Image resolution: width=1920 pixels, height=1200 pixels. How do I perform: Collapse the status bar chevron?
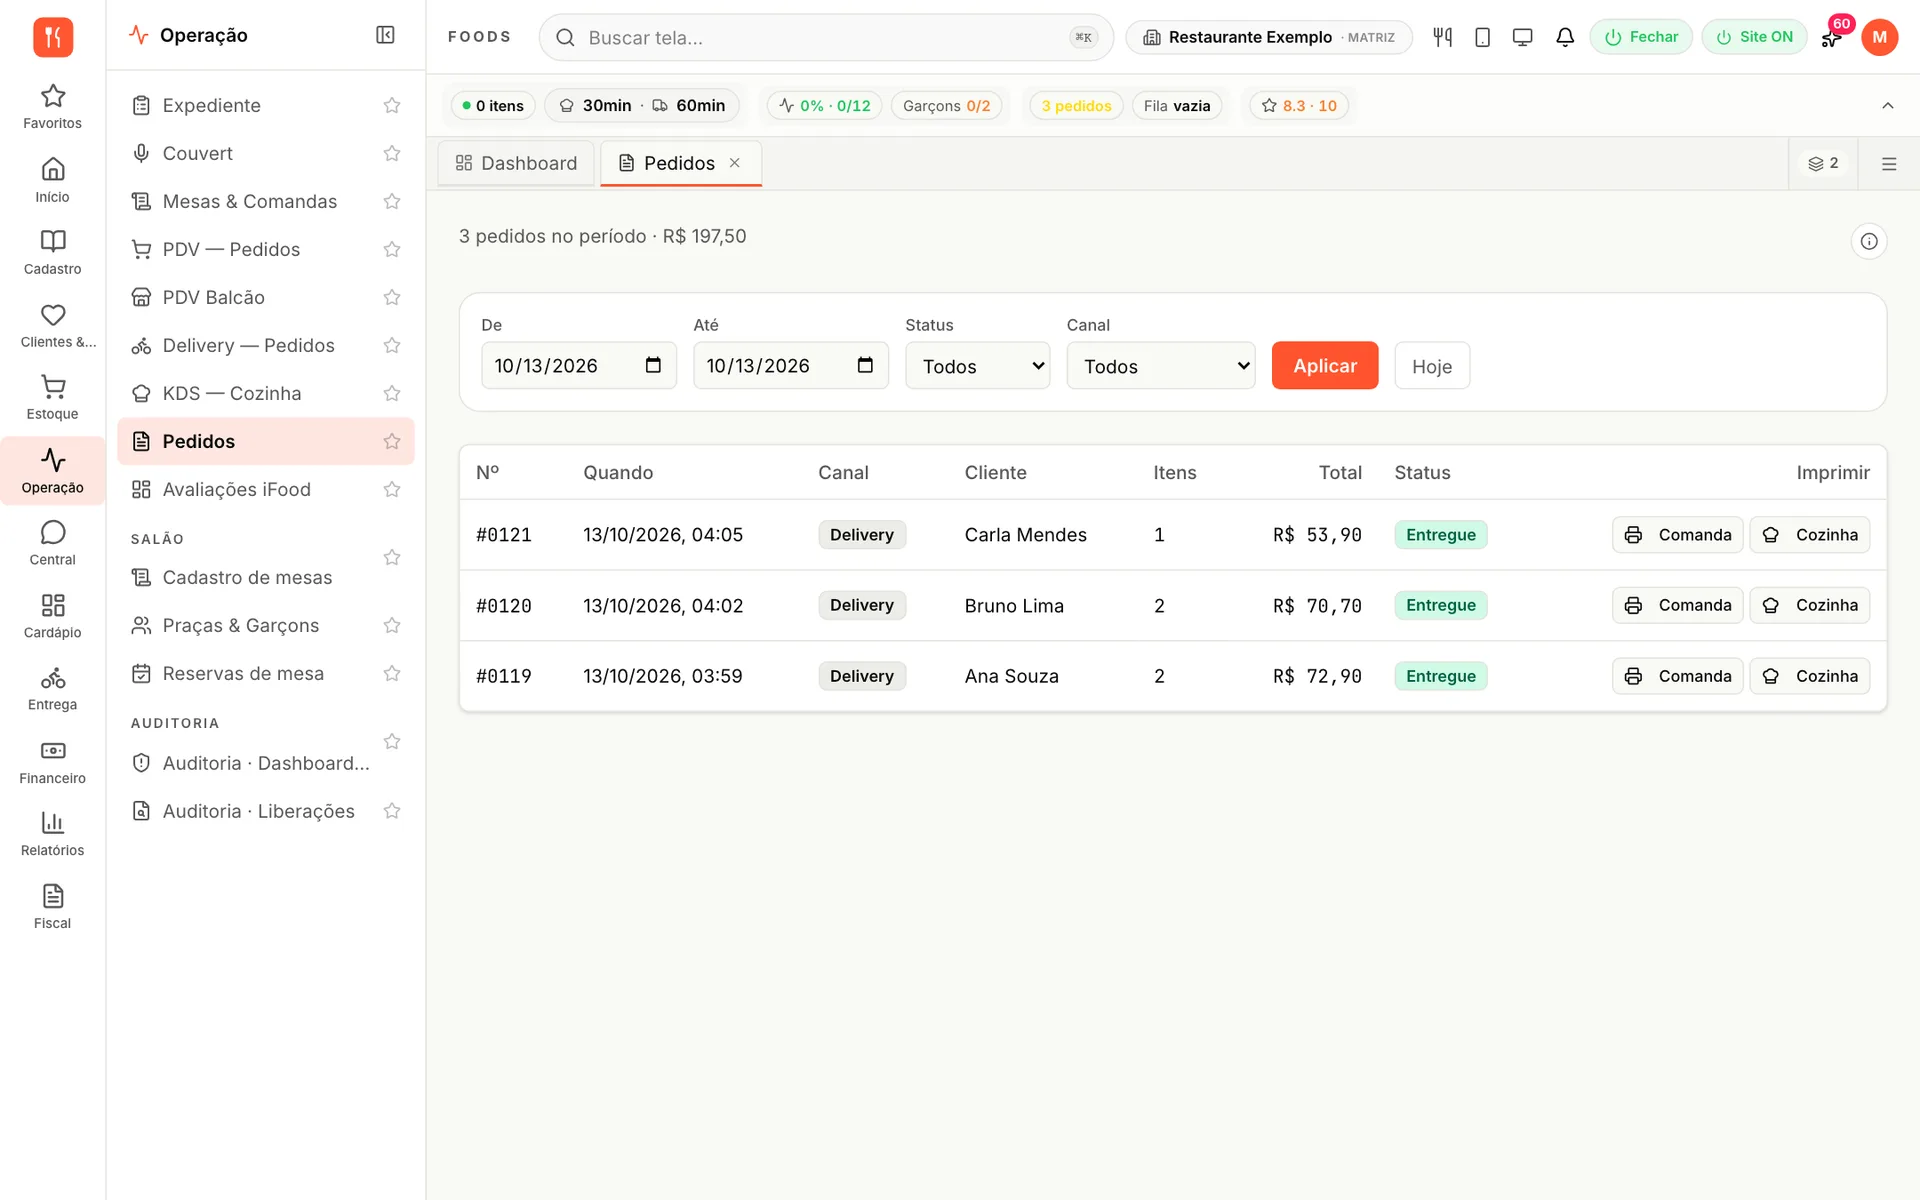coord(1887,106)
